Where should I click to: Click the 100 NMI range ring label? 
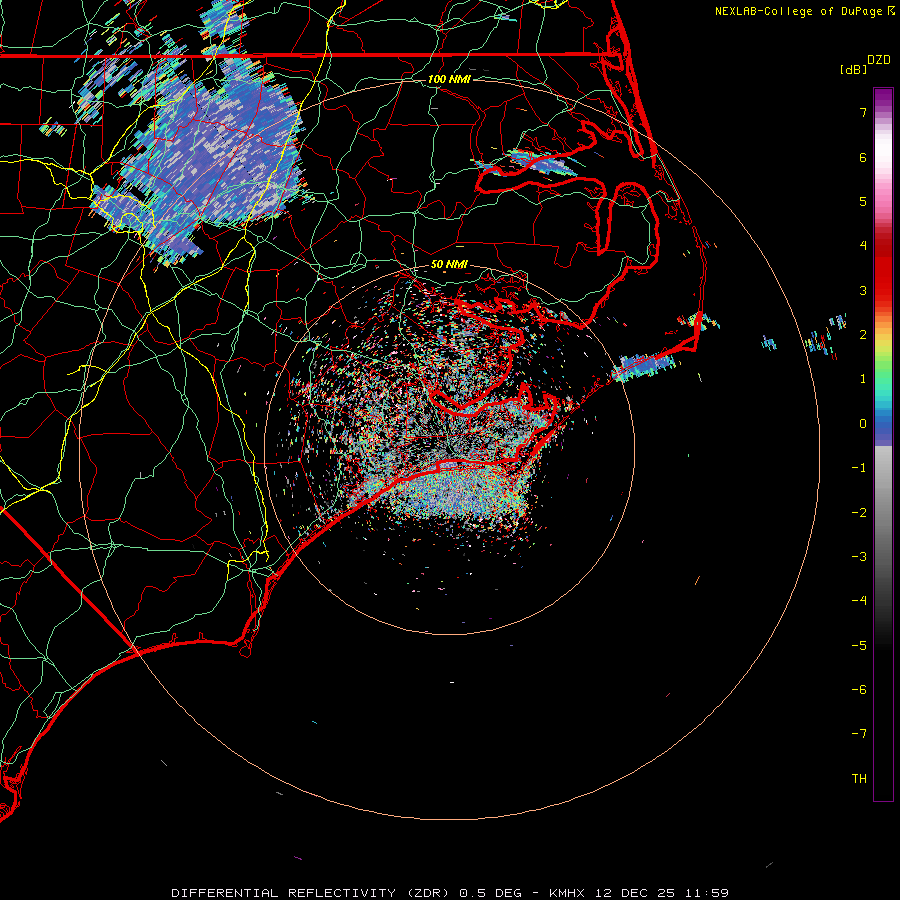(449, 79)
